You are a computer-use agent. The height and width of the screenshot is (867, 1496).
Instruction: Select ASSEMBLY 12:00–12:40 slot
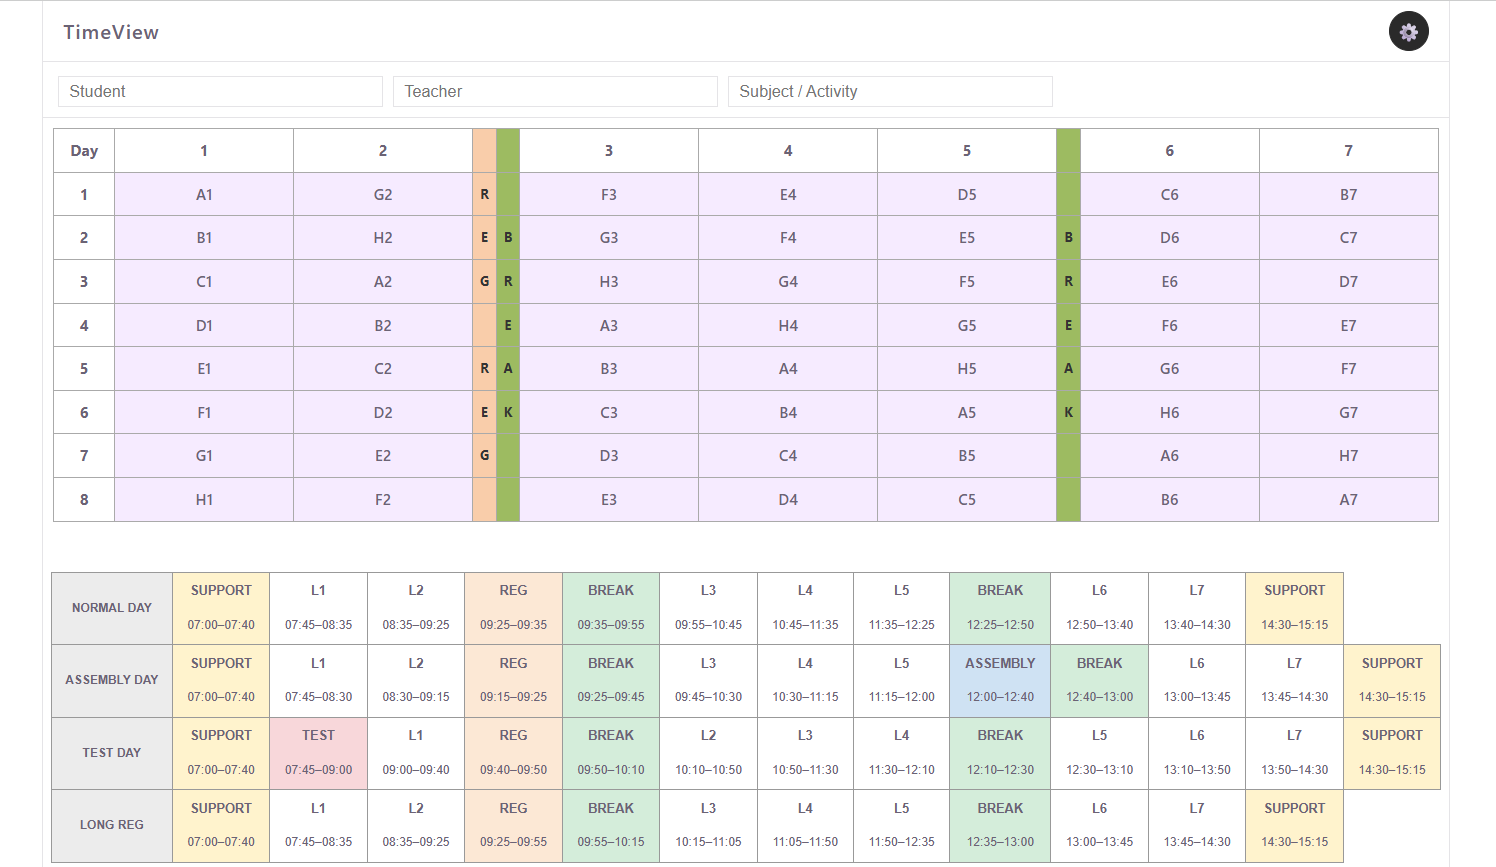tap(1000, 680)
